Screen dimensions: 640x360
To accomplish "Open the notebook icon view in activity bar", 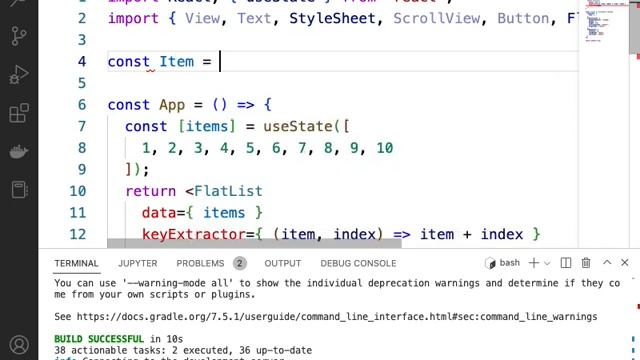I will [x=19, y=190].
